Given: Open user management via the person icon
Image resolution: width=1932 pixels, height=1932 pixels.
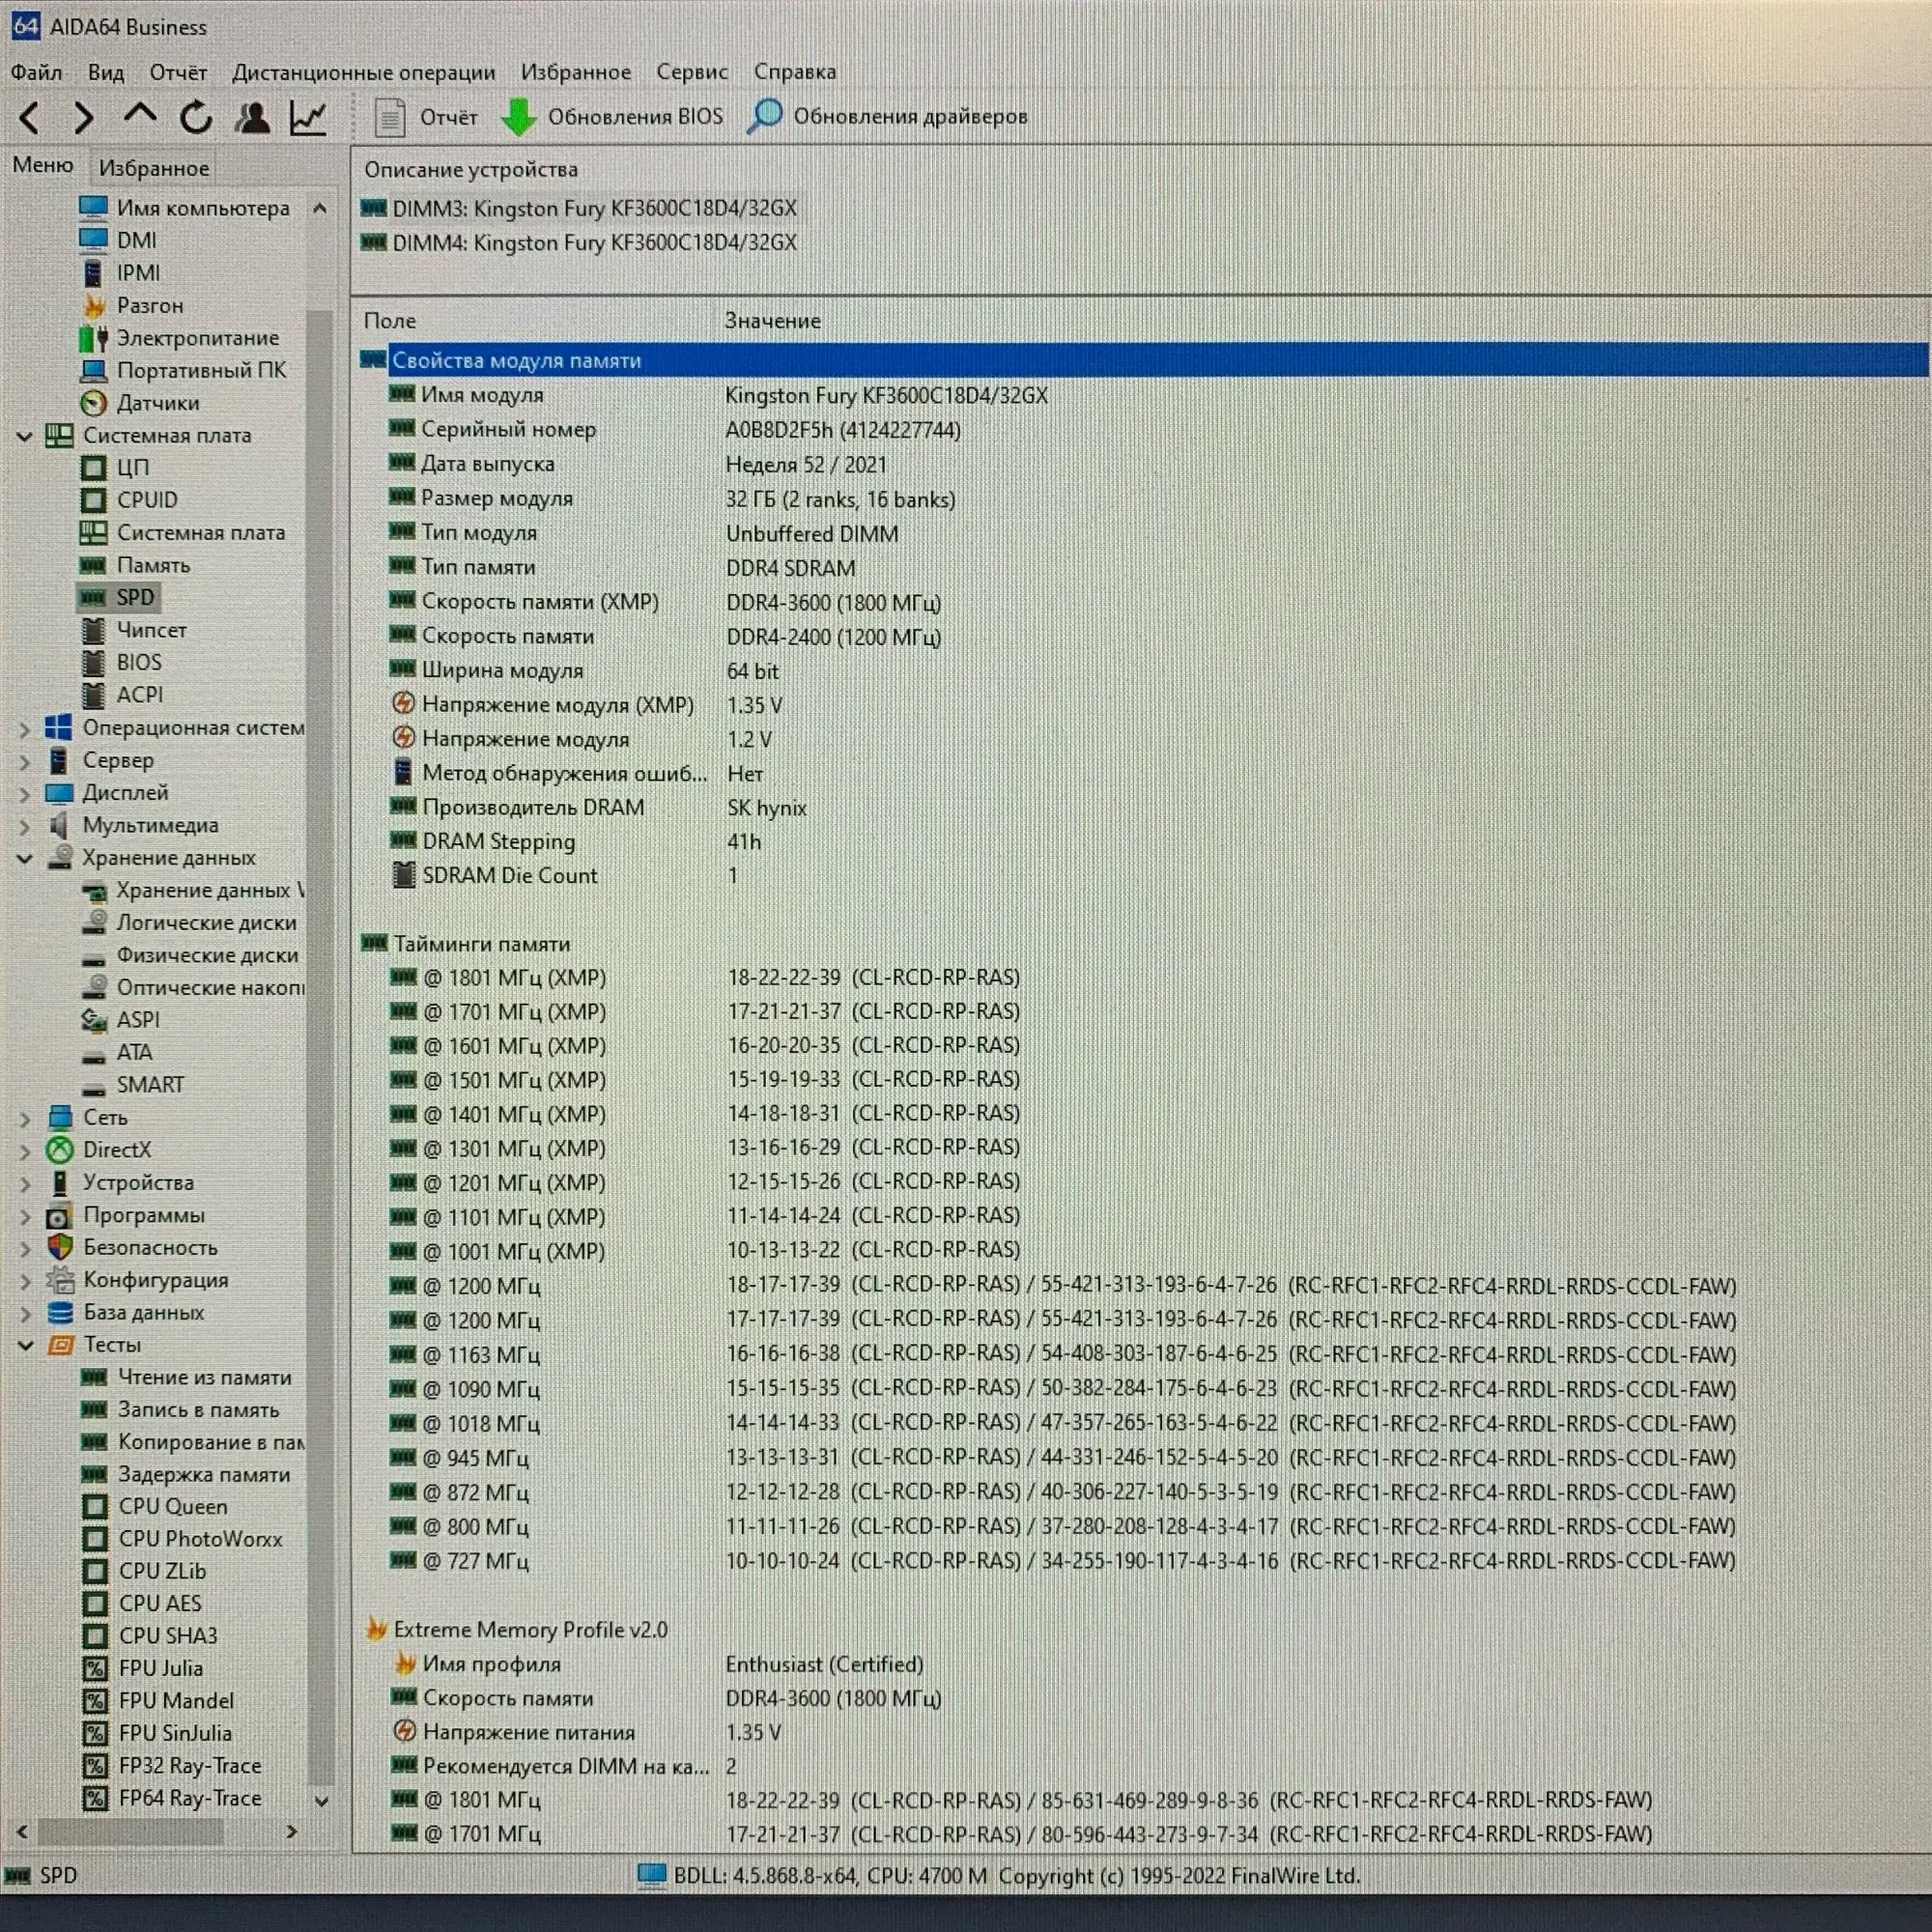Looking at the screenshot, I should coord(252,118).
